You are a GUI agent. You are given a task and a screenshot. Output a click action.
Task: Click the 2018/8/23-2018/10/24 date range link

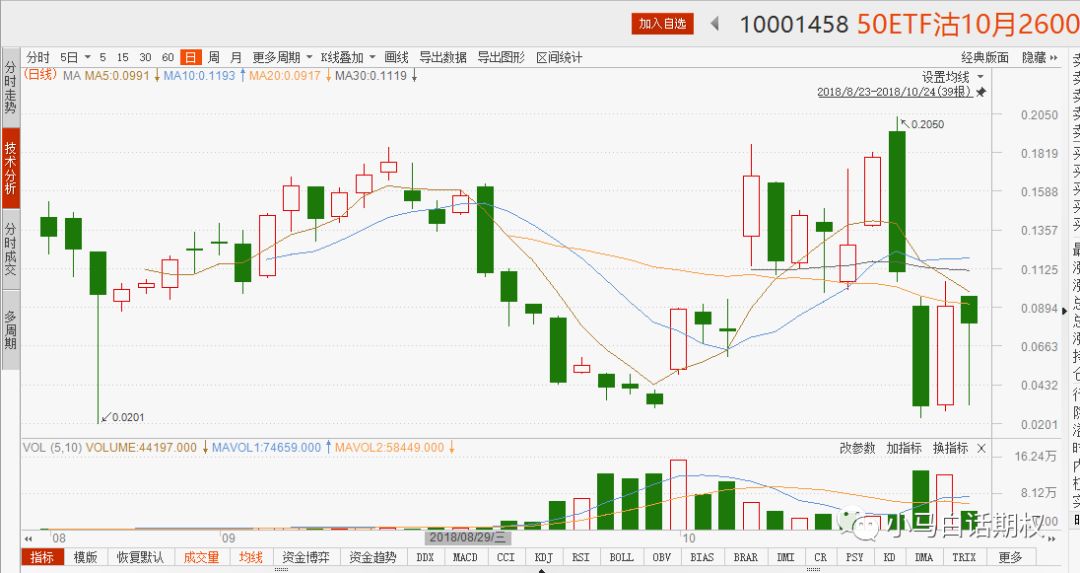[x=893, y=92]
